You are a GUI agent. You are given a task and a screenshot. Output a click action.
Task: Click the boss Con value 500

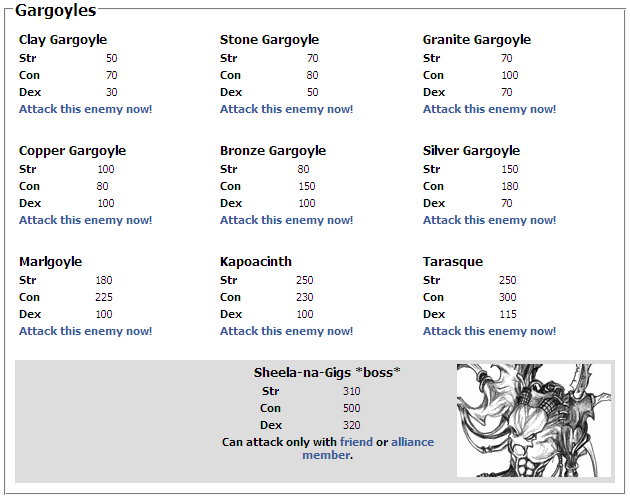(352, 408)
